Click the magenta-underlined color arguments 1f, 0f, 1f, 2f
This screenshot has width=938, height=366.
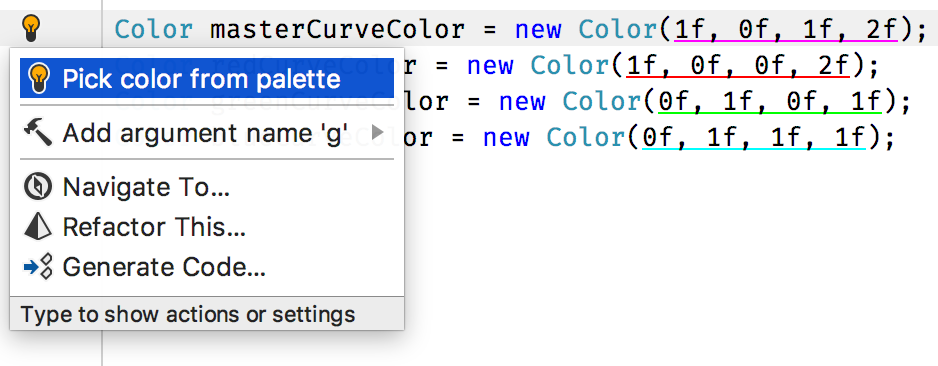[786, 29]
